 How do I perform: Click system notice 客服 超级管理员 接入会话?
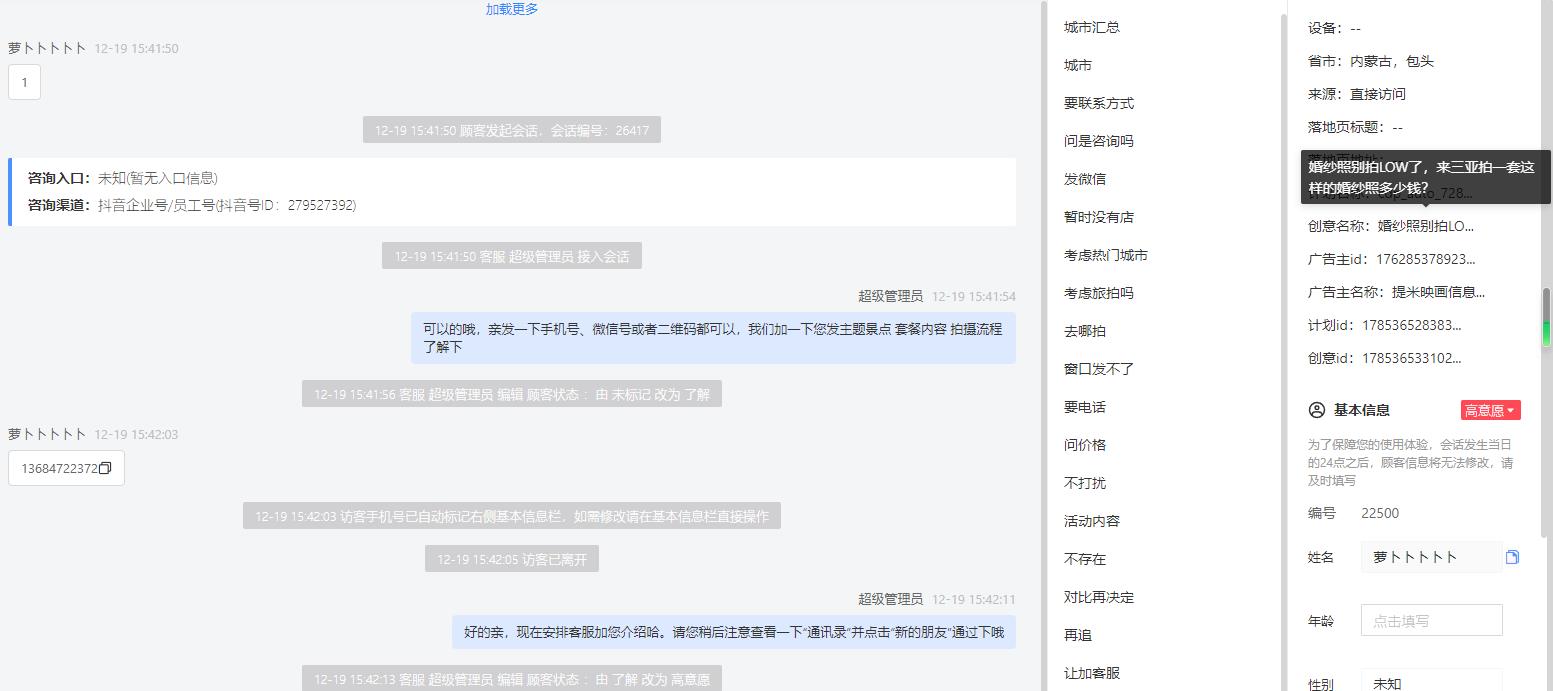tap(512, 256)
